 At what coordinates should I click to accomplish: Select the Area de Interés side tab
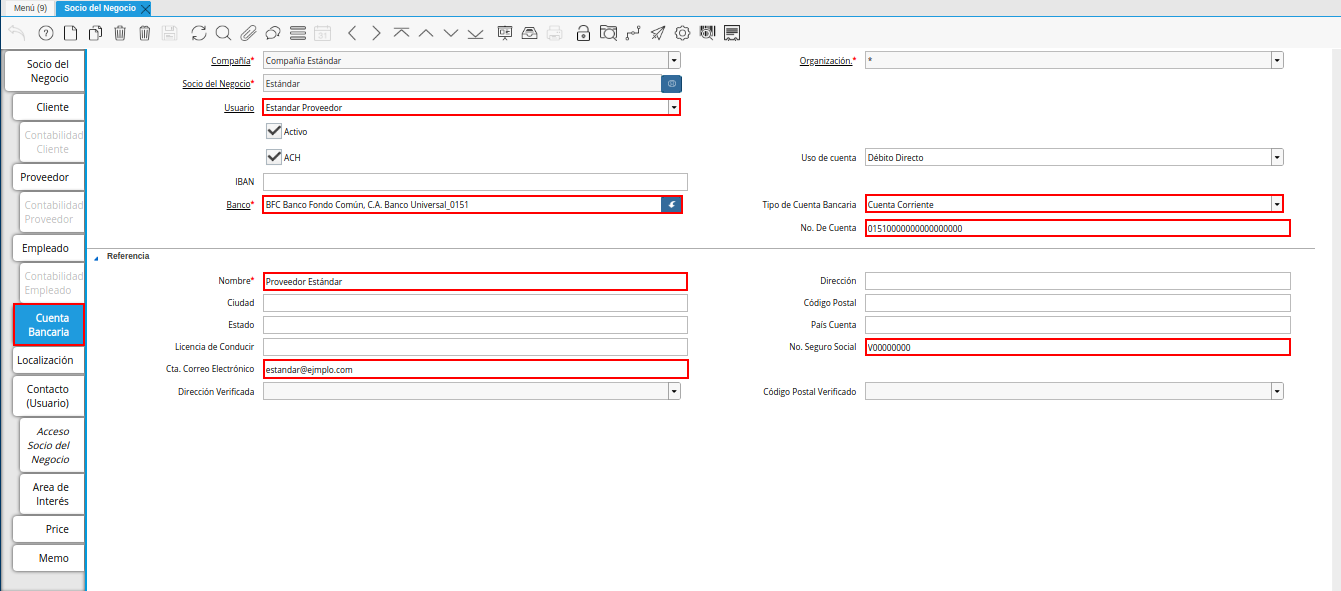[x=51, y=494]
